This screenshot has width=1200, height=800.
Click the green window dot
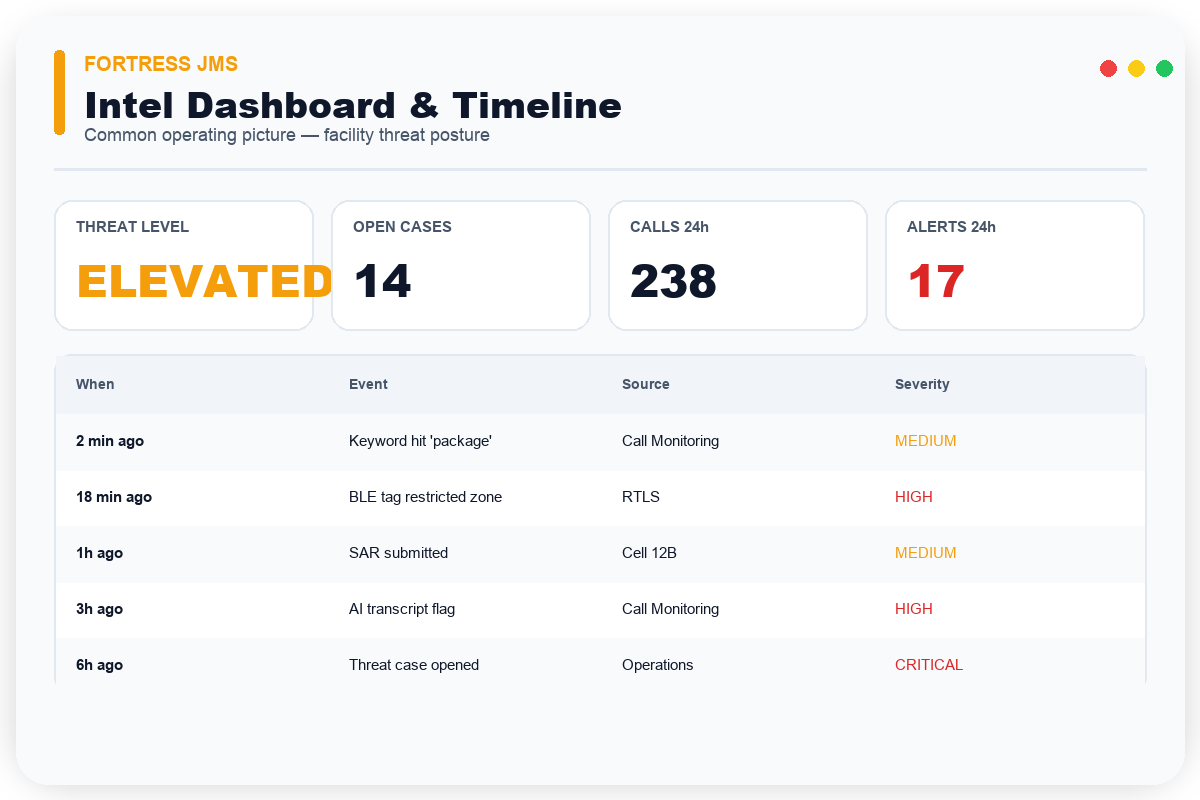point(1164,68)
